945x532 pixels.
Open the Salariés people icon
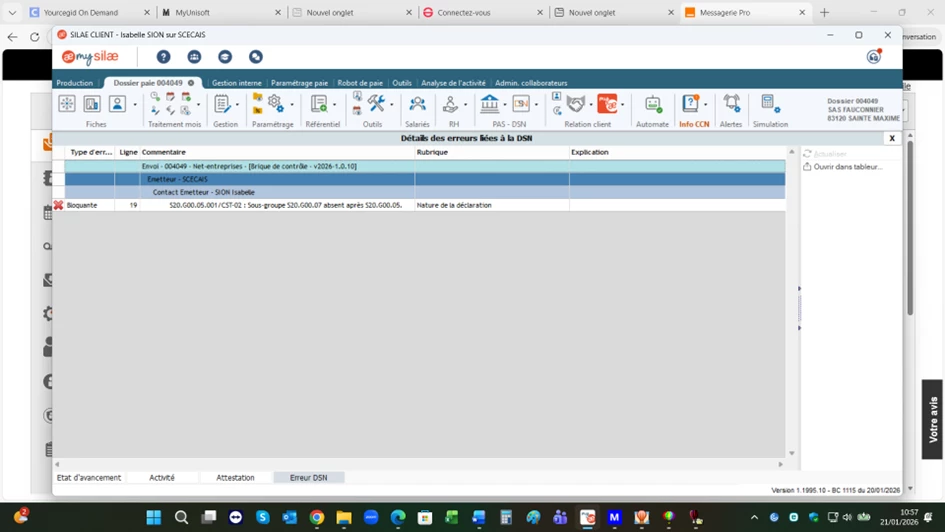(x=417, y=104)
